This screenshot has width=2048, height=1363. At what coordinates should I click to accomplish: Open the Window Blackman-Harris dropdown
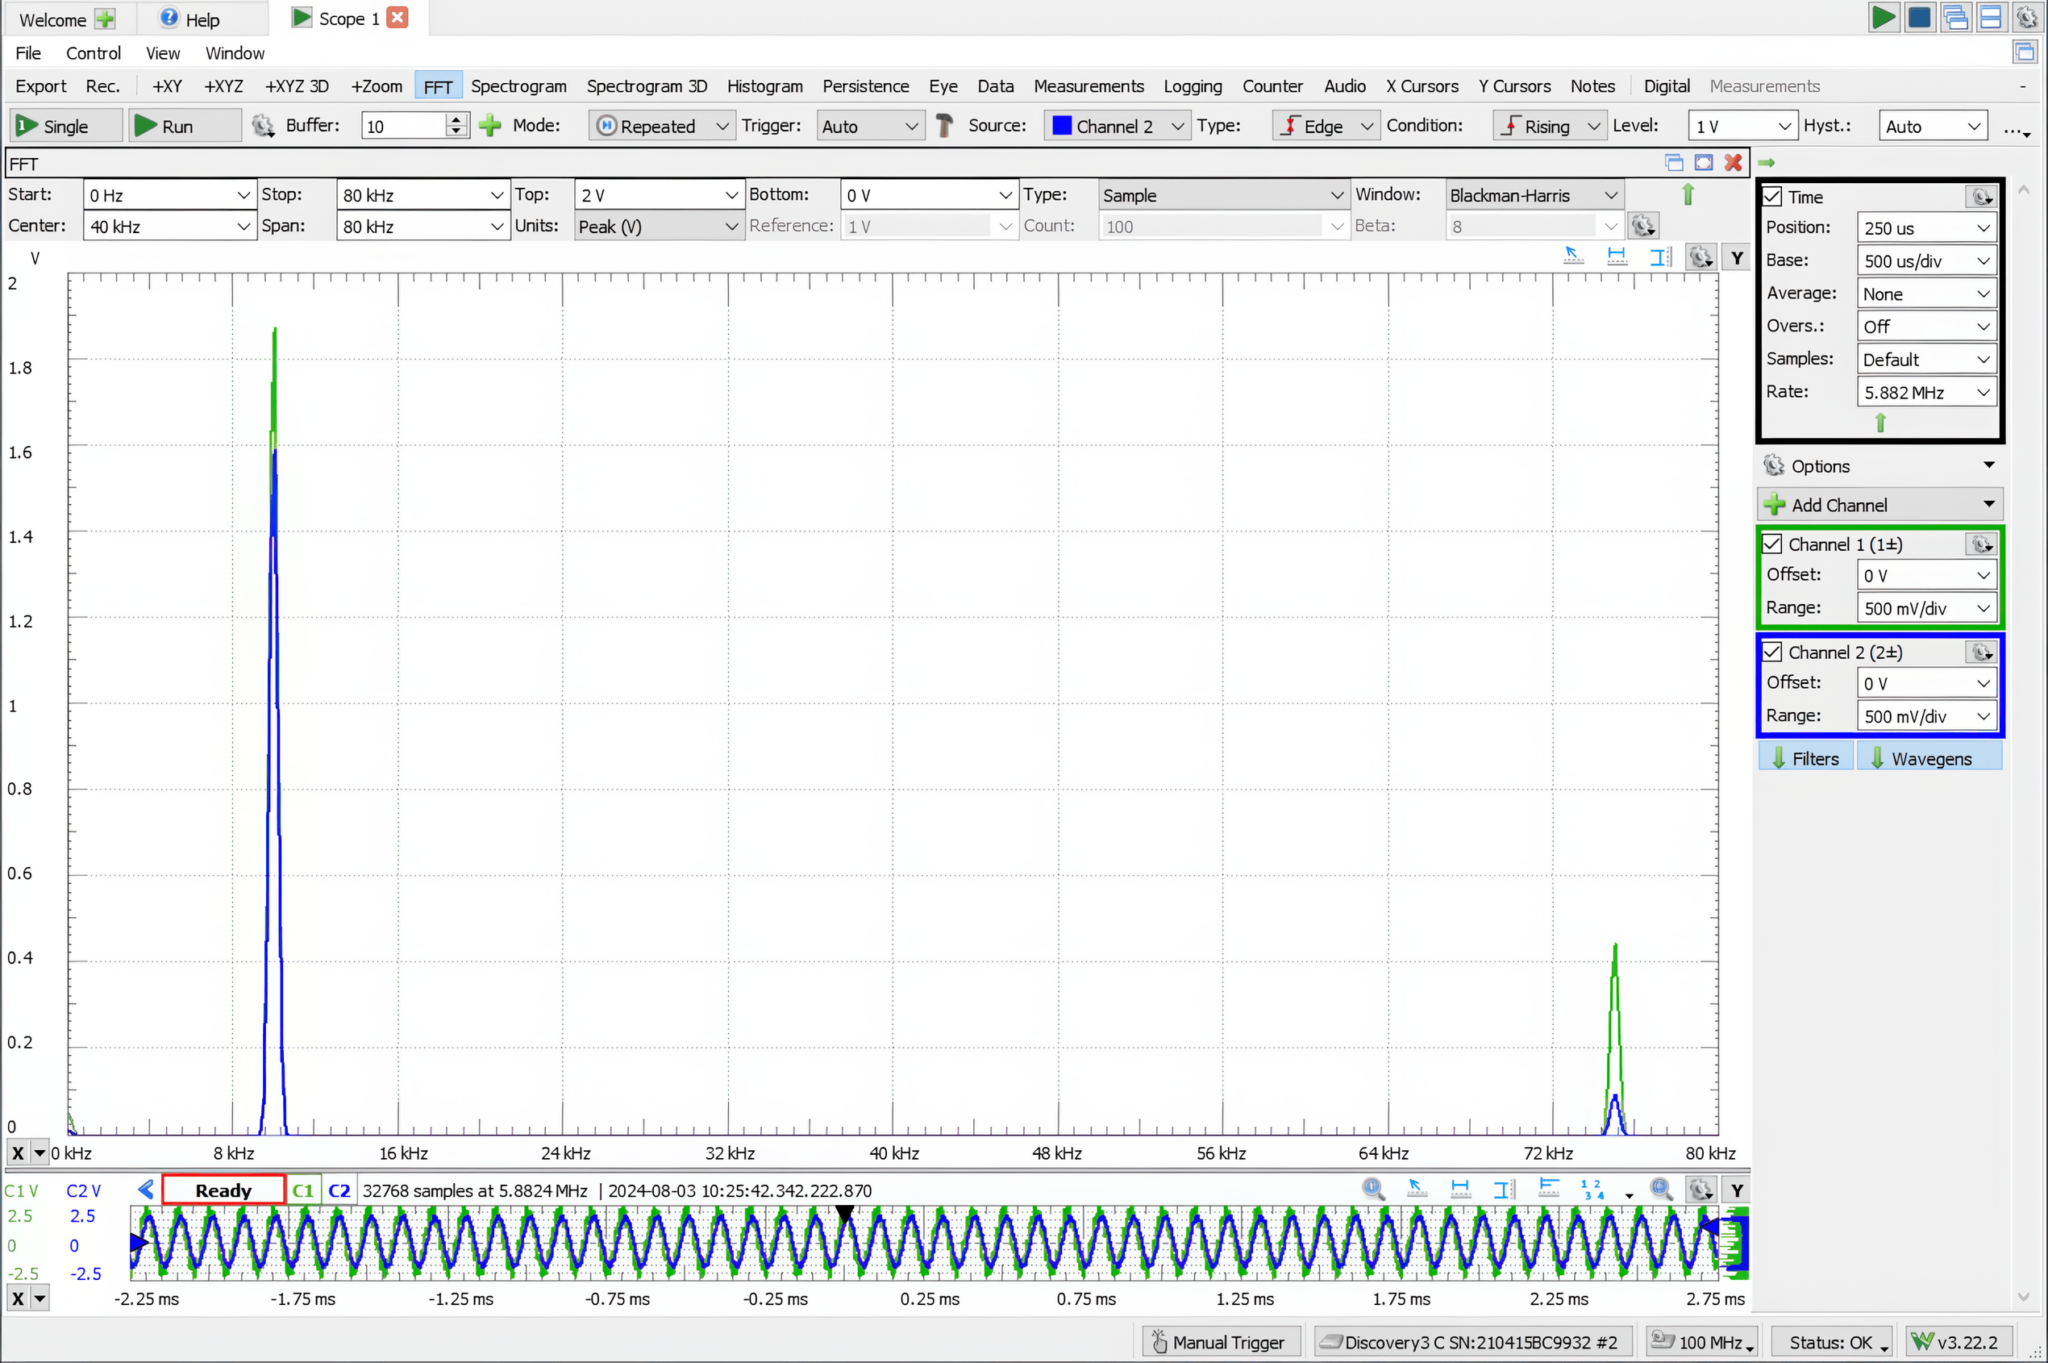pos(1533,195)
